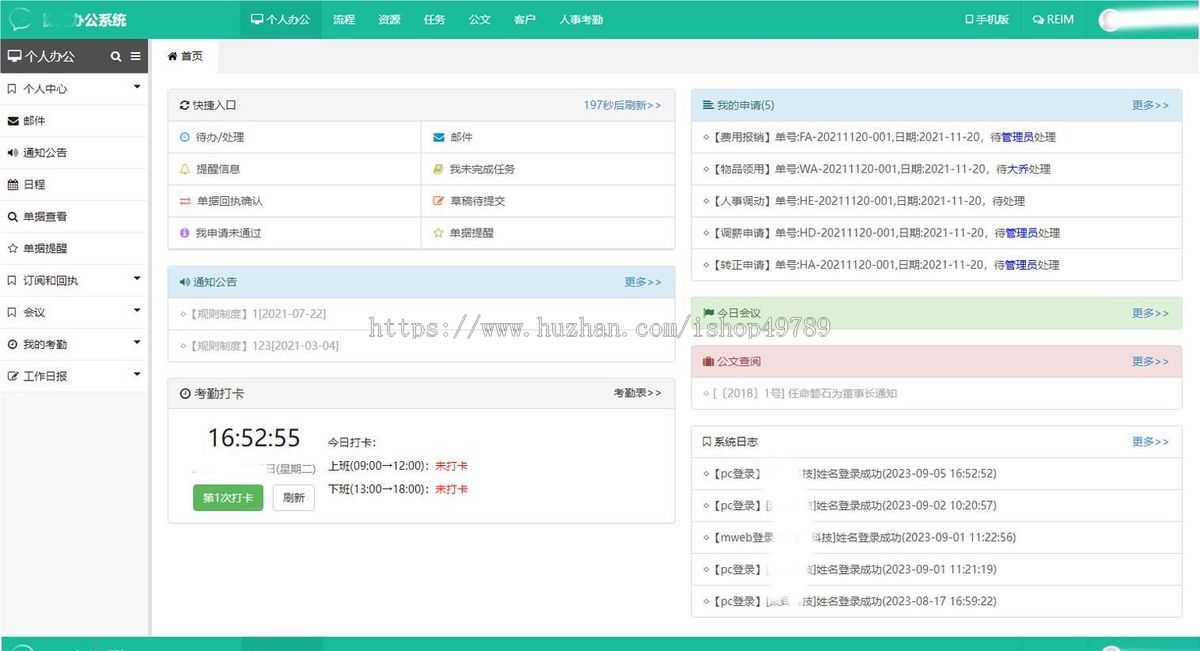Open the 待办/处理 shortcut

pos(295,137)
